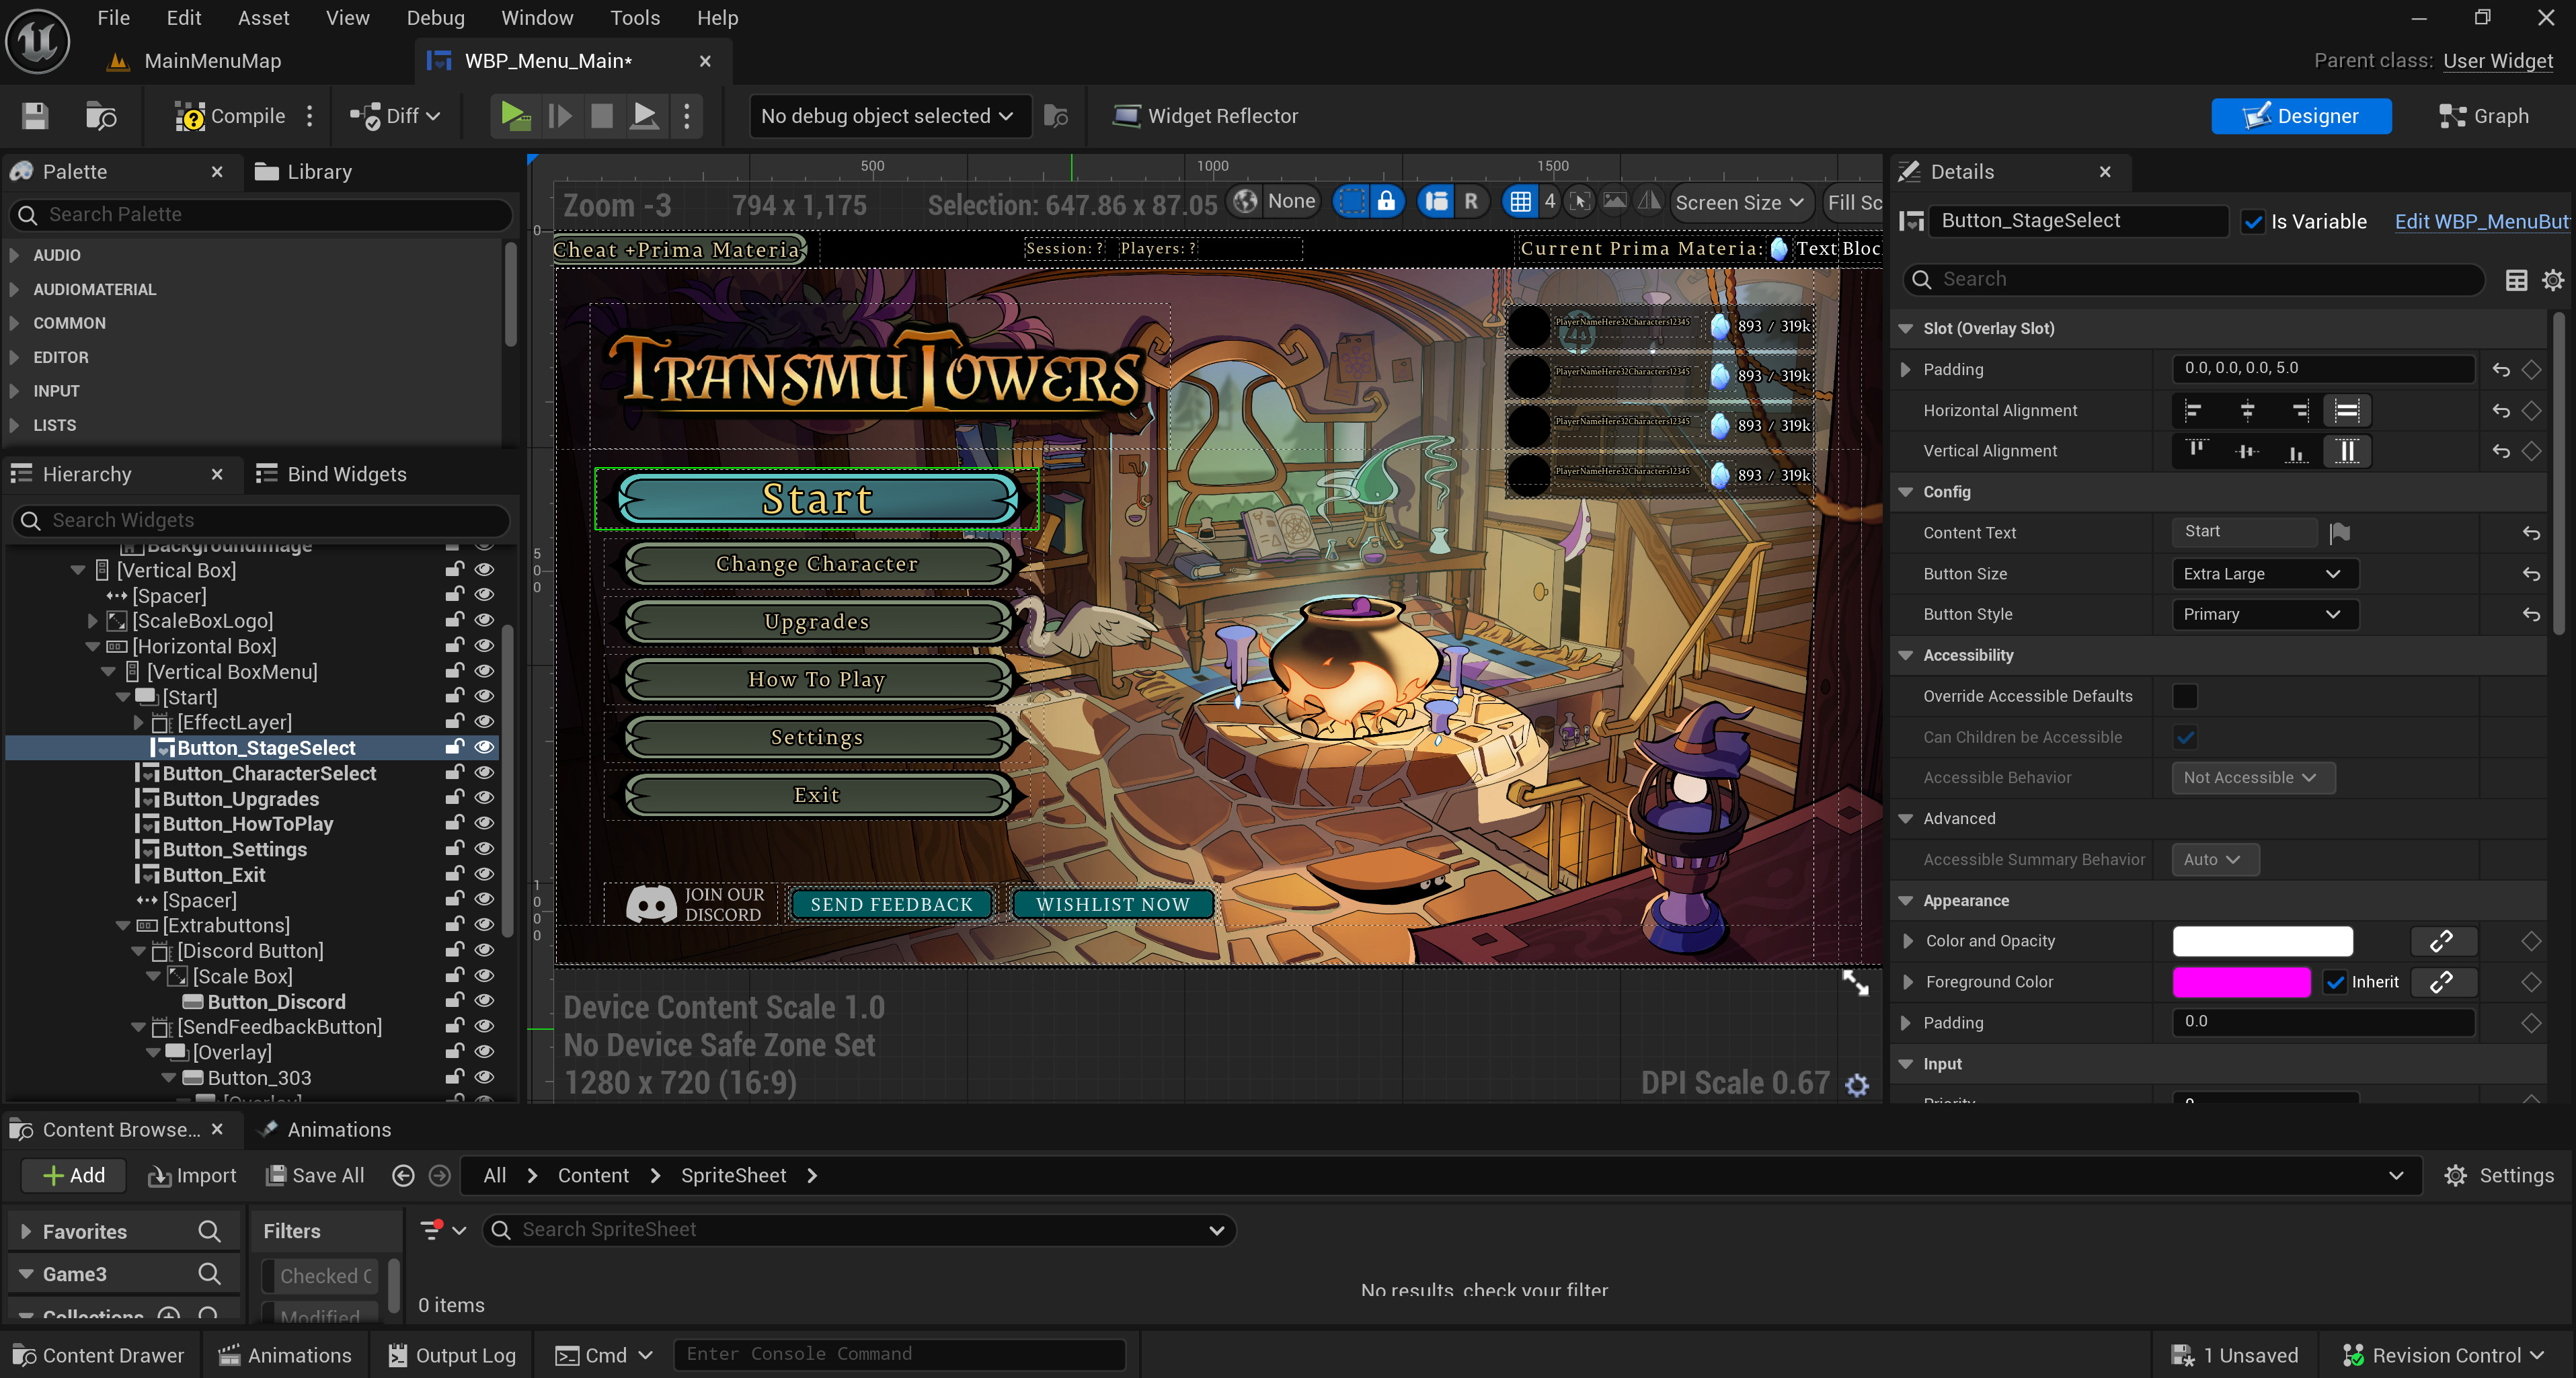
Task: Open the Asset menu
Action: [263, 18]
